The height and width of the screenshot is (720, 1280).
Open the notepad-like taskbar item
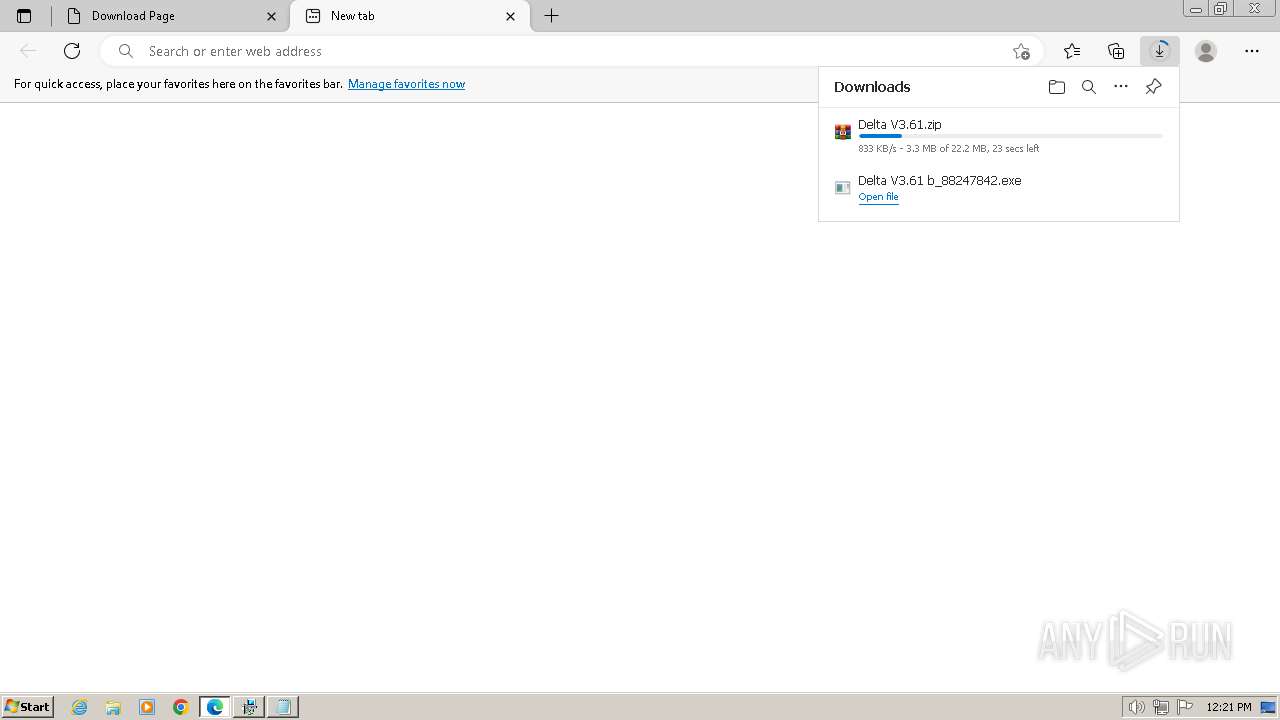(x=283, y=707)
